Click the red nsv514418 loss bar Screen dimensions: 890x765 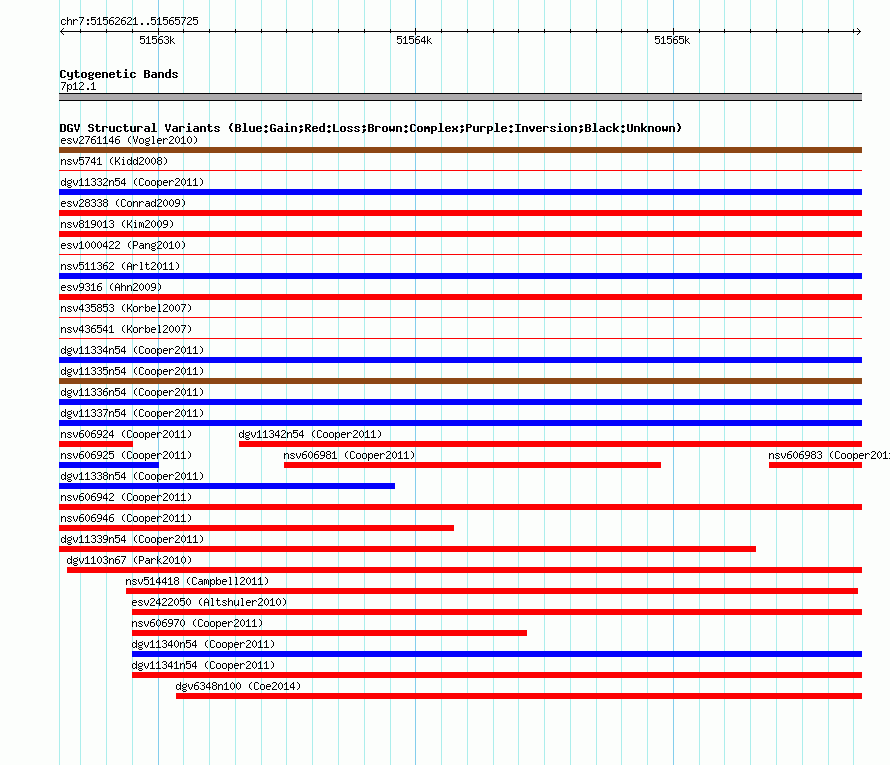tap(492, 591)
